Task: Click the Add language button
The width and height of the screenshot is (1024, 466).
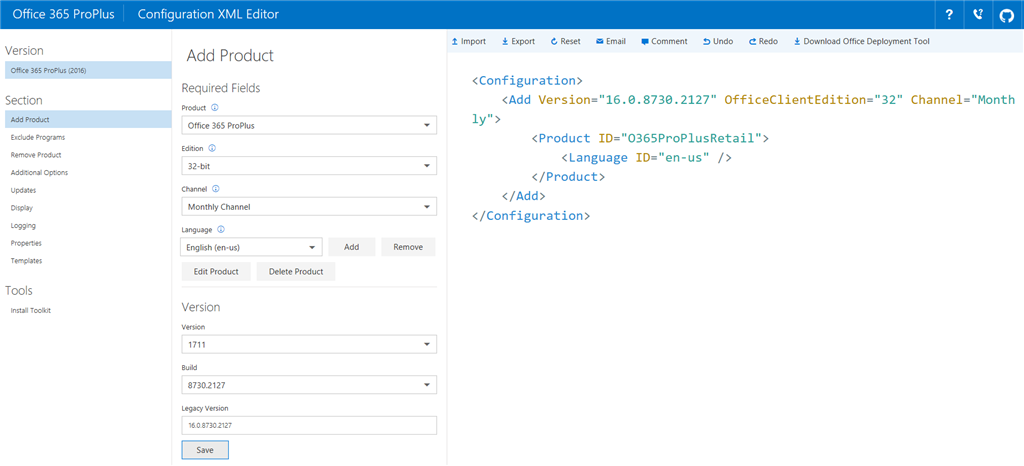Action: click(x=352, y=247)
